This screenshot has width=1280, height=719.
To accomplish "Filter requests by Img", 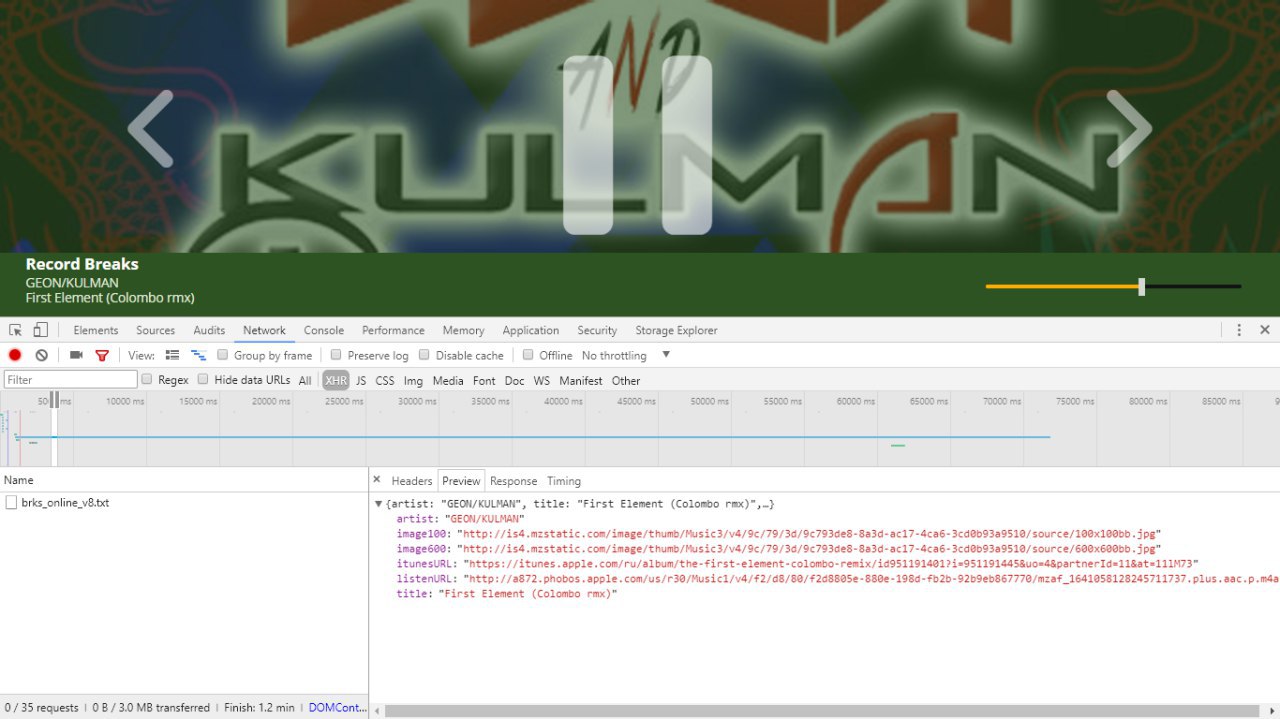I will point(413,381).
